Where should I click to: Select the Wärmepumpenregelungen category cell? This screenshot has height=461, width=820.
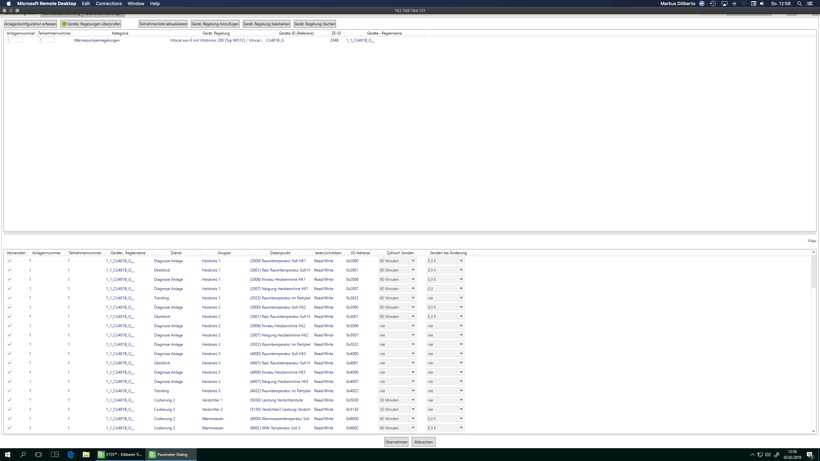point(97,40)
